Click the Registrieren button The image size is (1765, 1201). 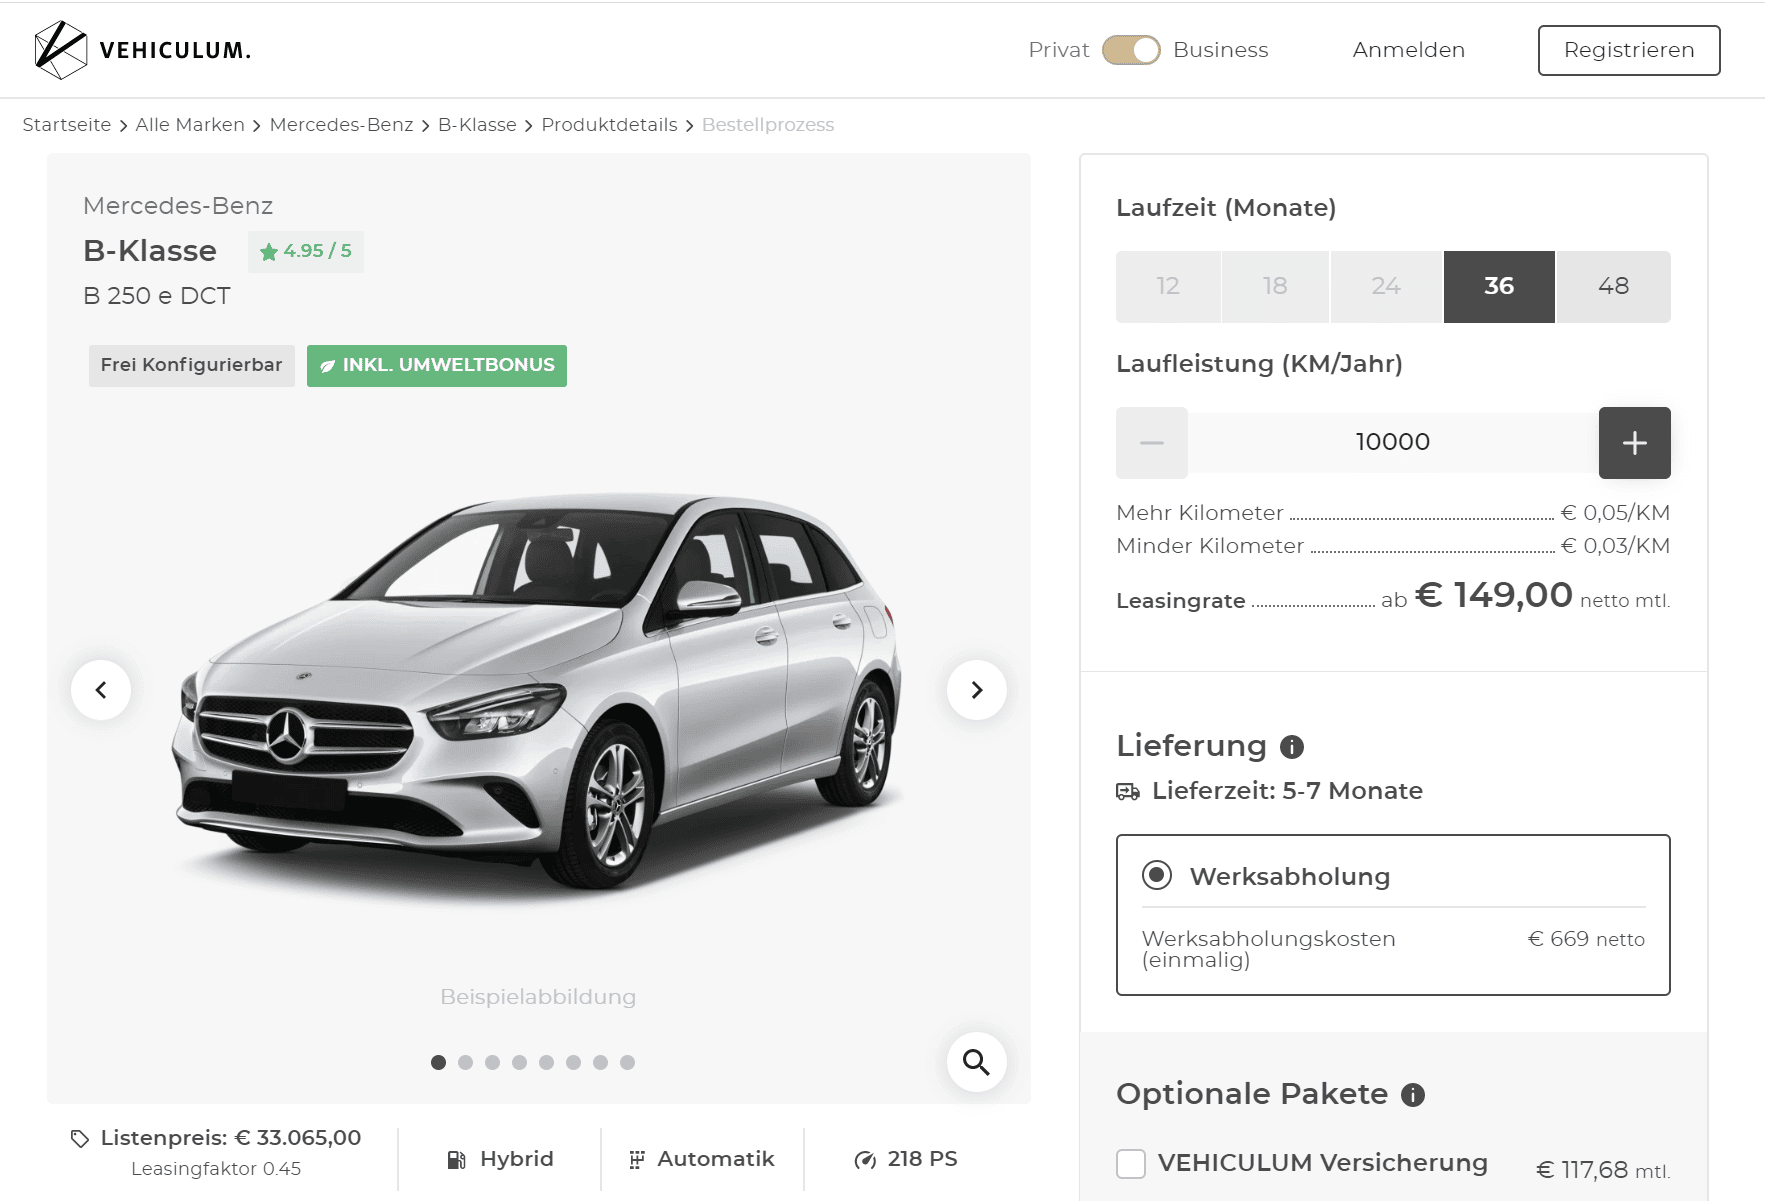tap(1629, 50)
